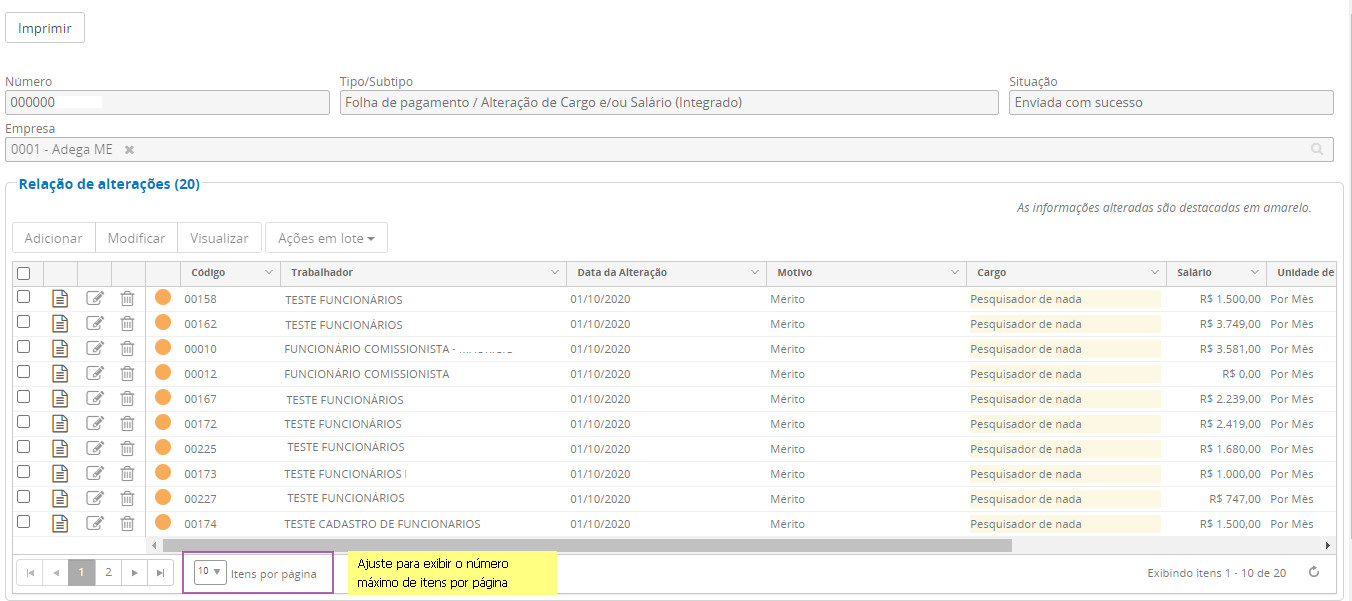Click scrollbar left arrow
The height and width of the screenshot is (601, 1352).
tap(153, 546)
